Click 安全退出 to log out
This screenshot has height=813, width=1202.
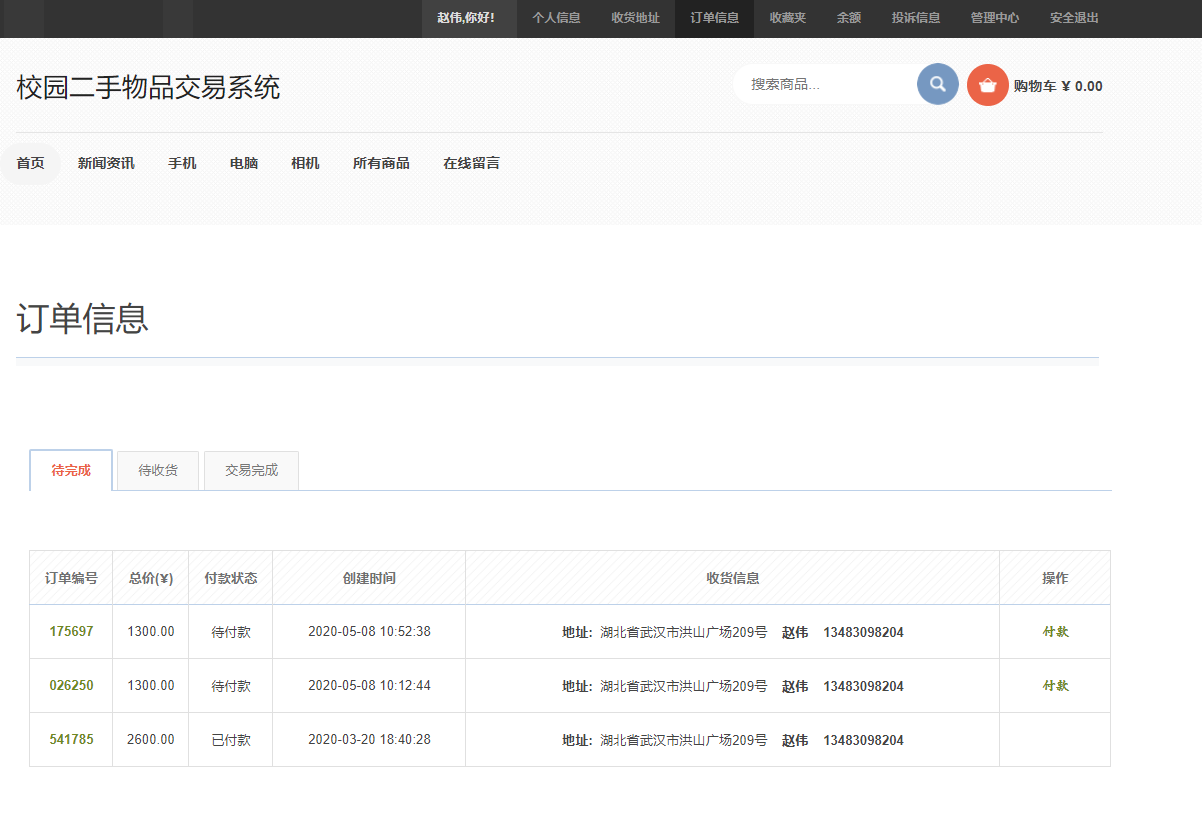[1074, 18]
